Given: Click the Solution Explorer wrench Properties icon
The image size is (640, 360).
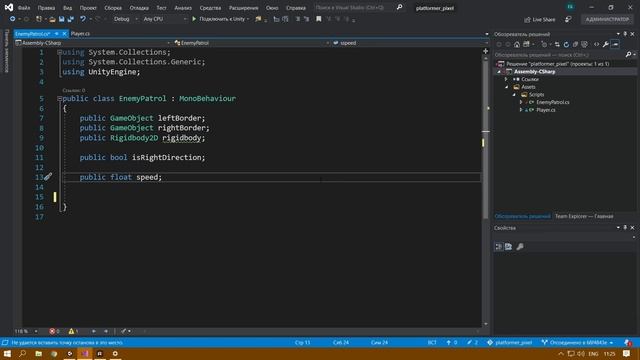Looking at the screenshot, I should [606, 44].
